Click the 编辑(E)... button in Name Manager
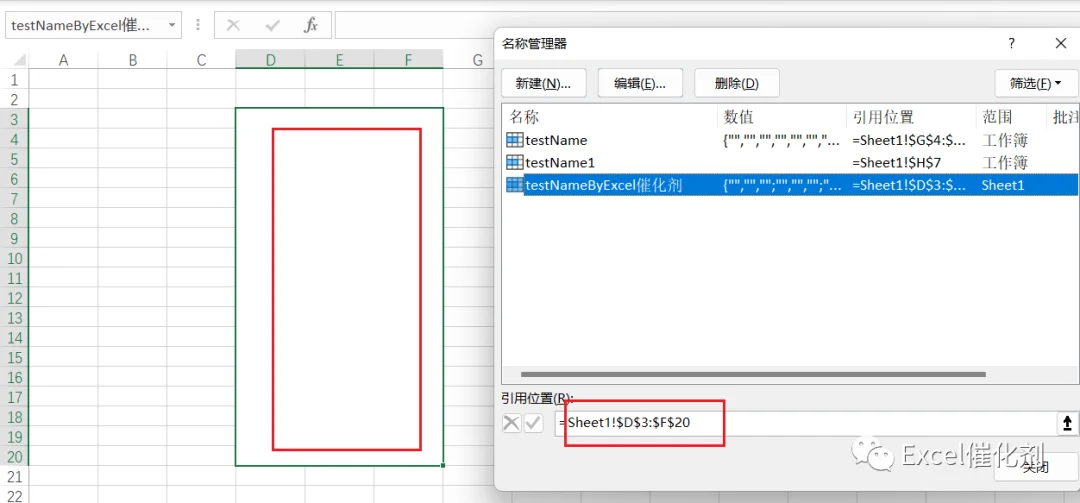This screenshot has height=503, width=1080. [640, 83]
